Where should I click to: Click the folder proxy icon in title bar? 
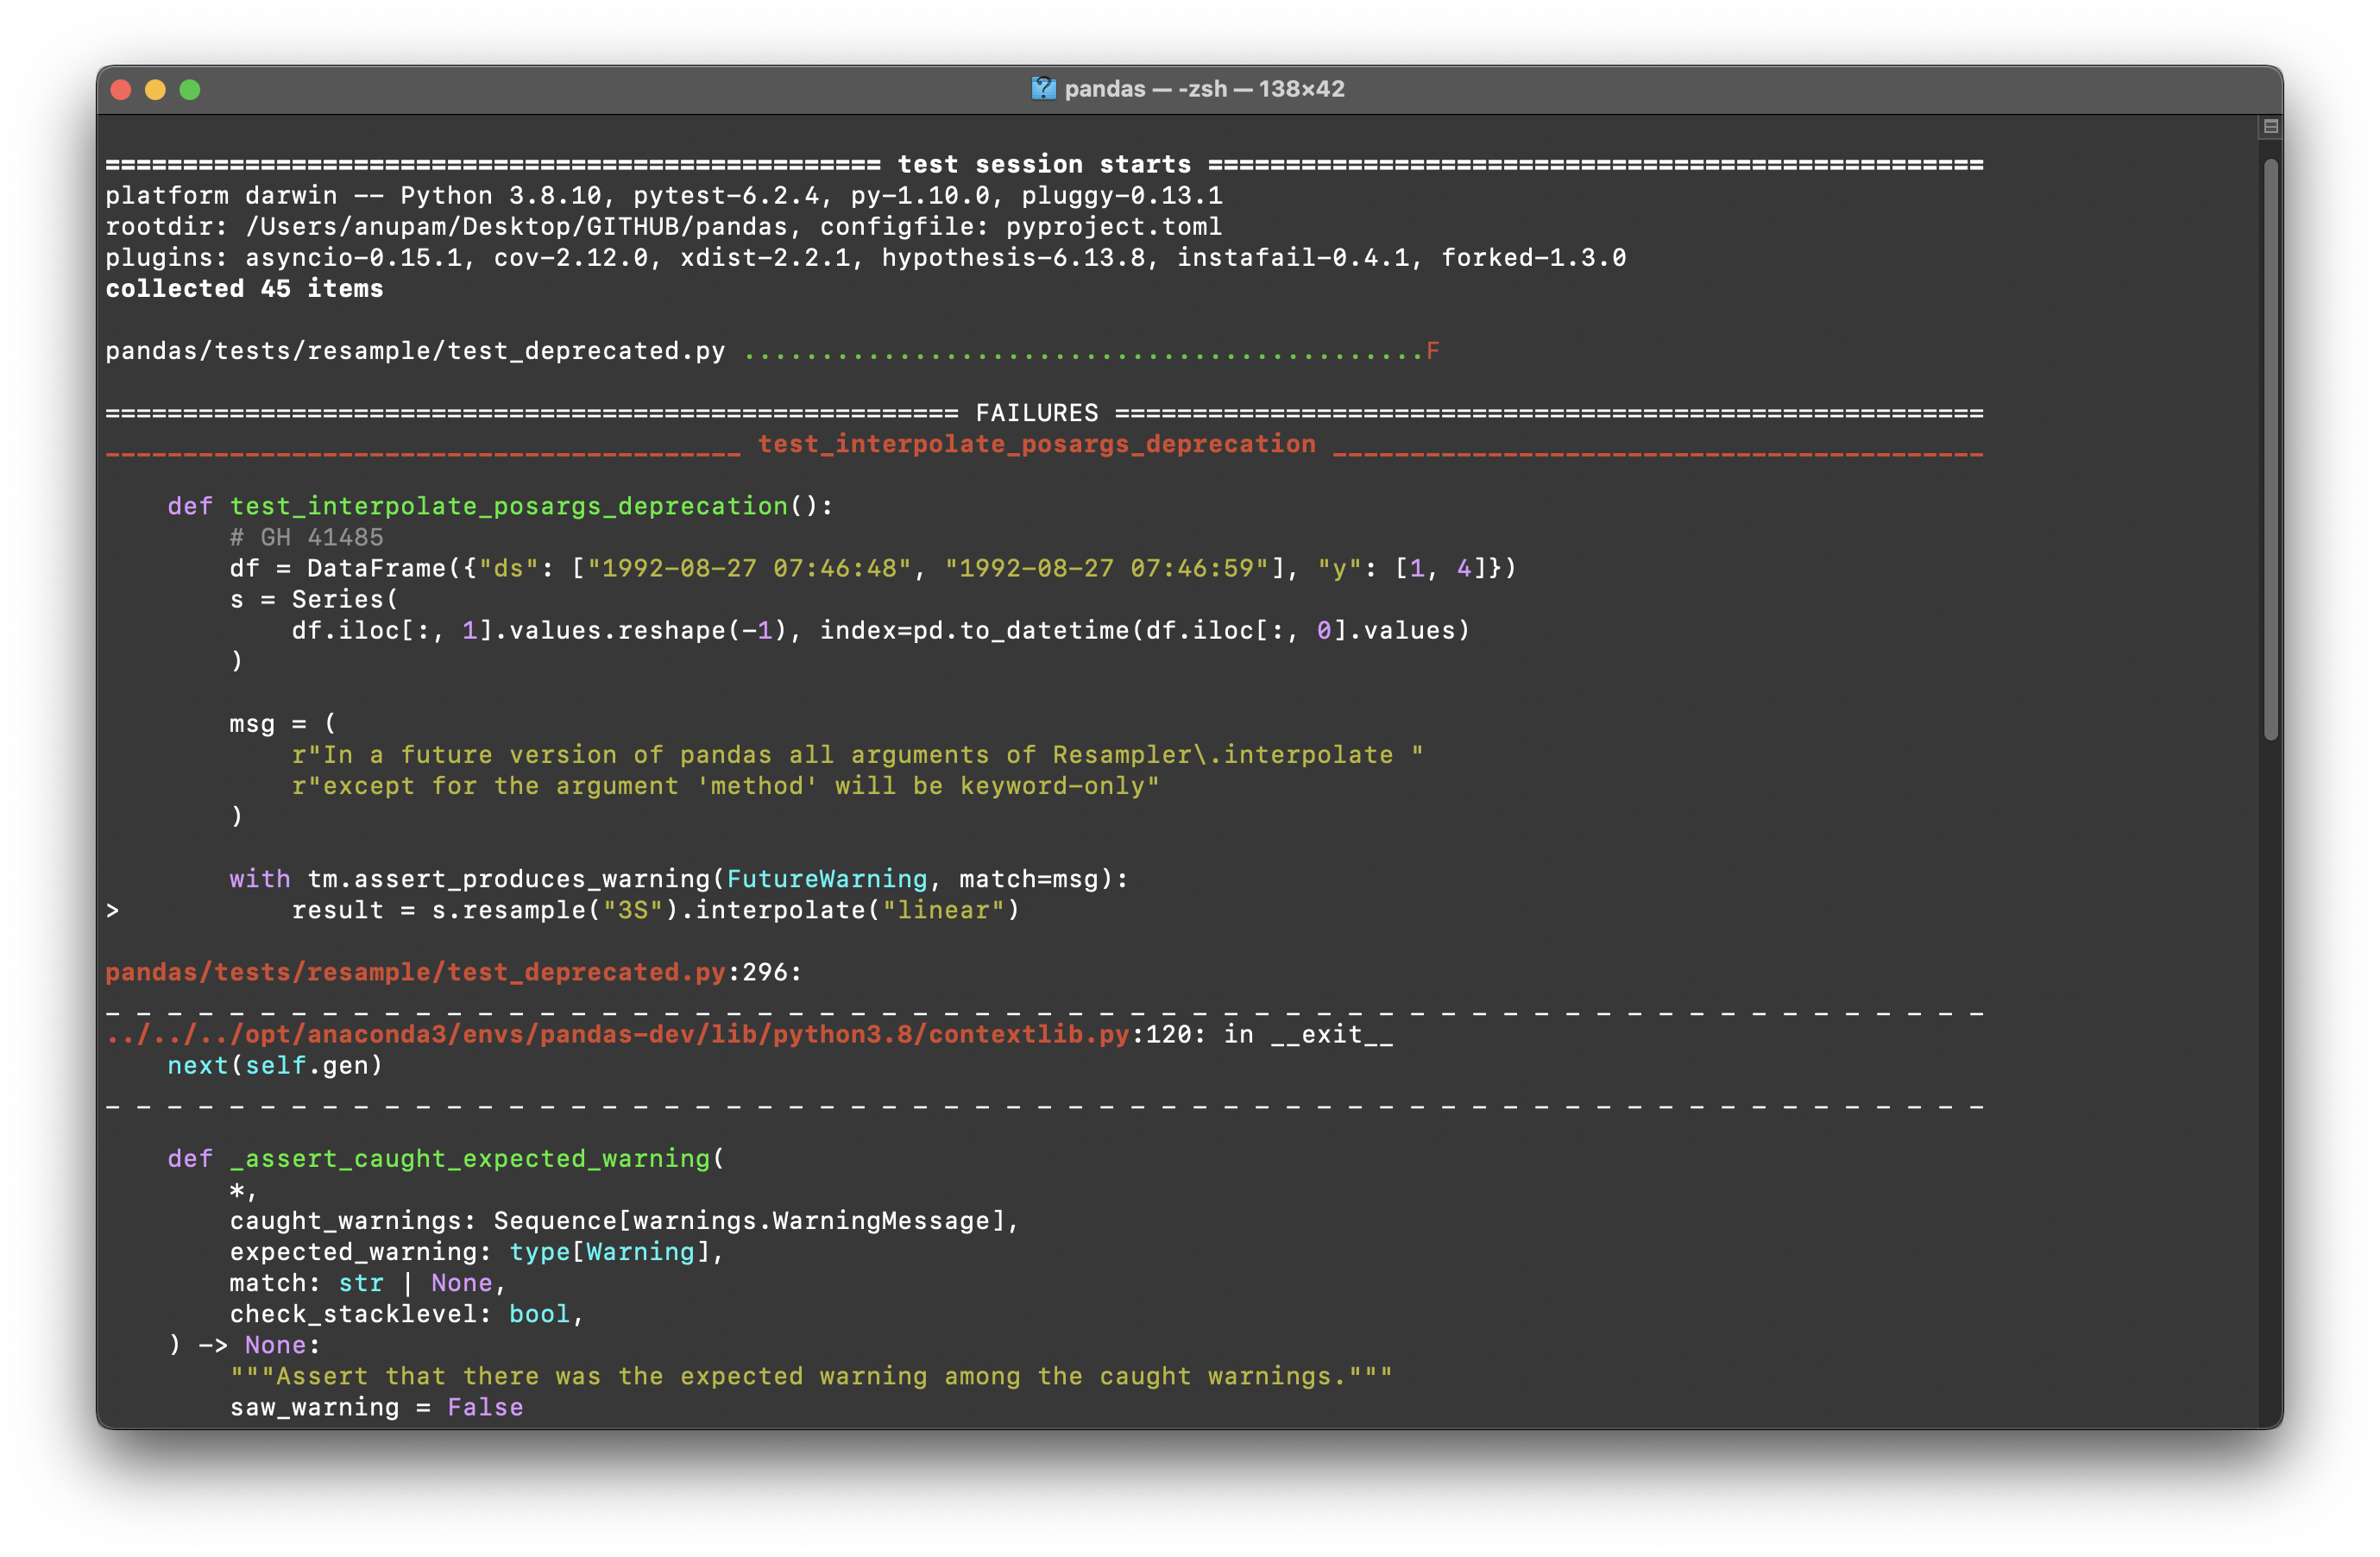click(1043, 89)
